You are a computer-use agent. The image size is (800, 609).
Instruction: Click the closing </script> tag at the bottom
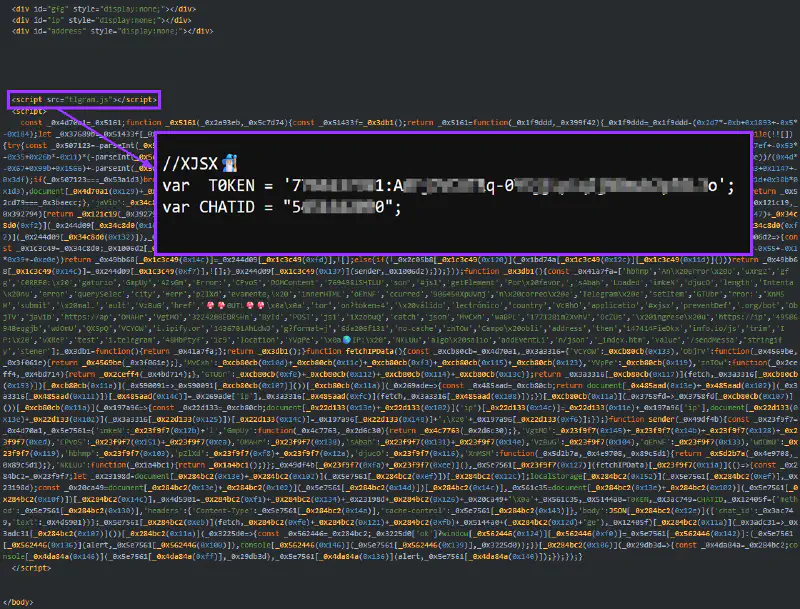click(x=32, y=566)
